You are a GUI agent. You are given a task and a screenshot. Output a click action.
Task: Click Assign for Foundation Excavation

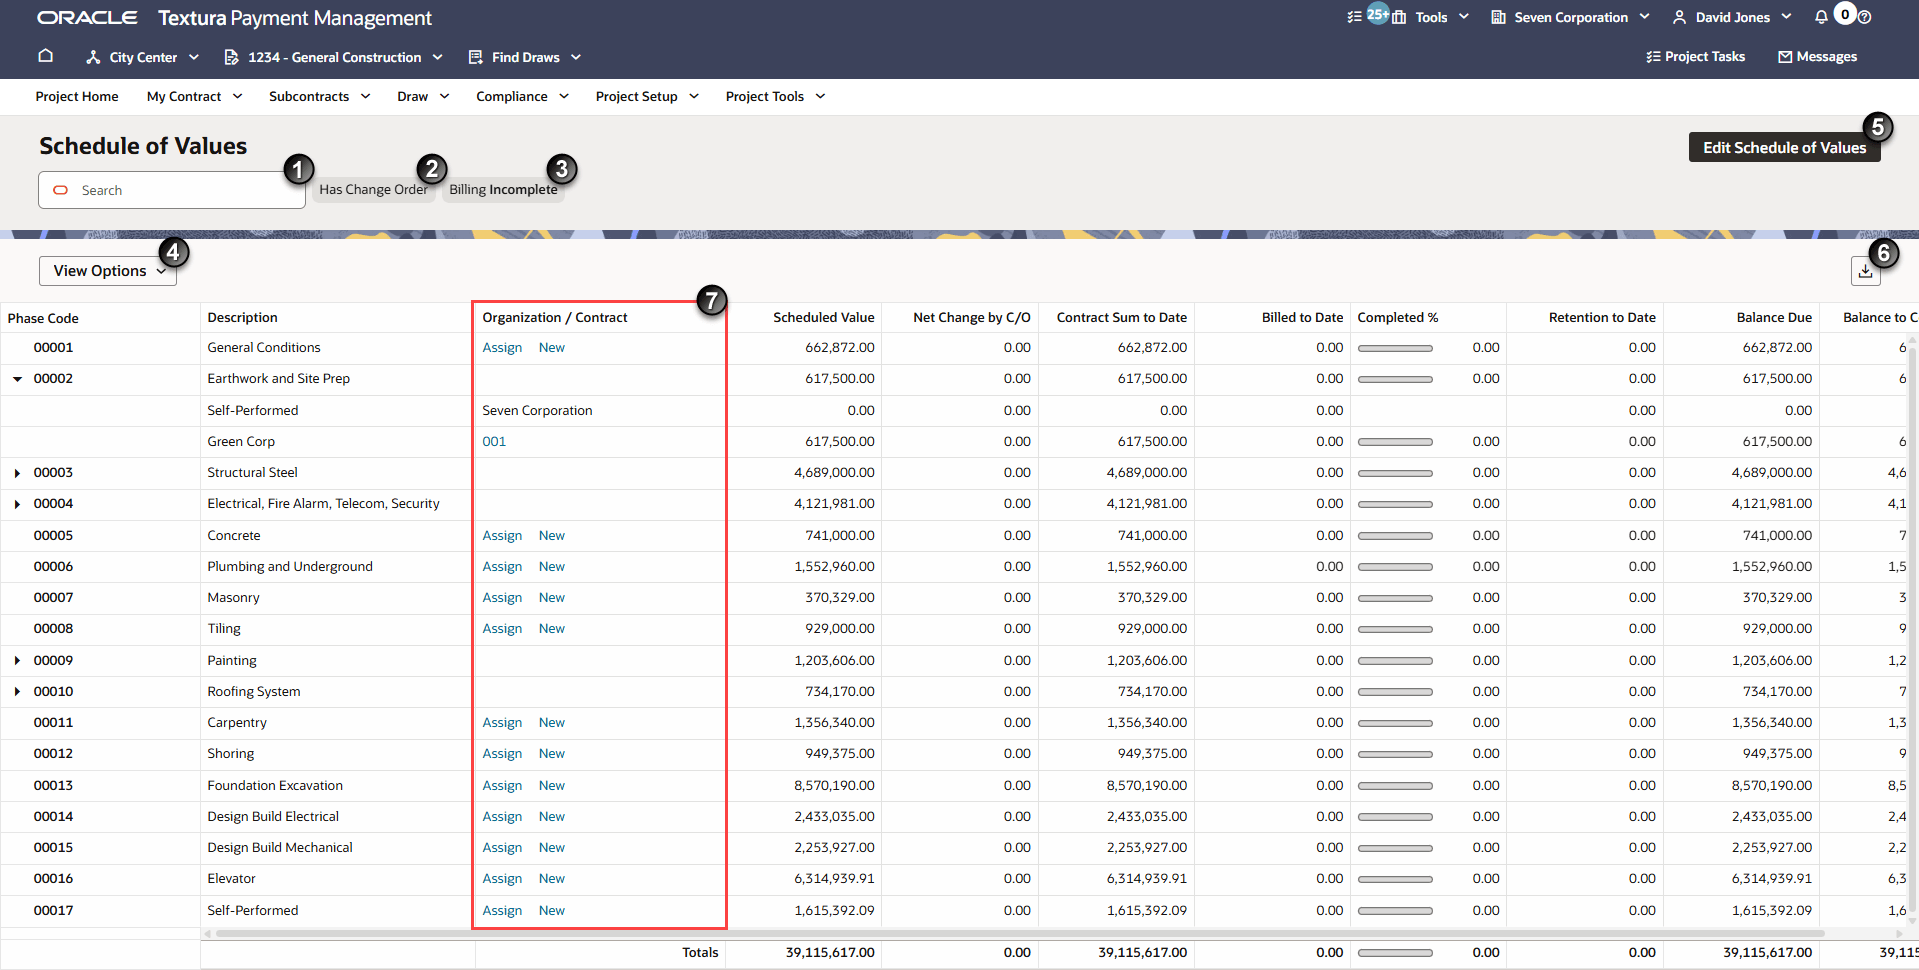[502, 786]
